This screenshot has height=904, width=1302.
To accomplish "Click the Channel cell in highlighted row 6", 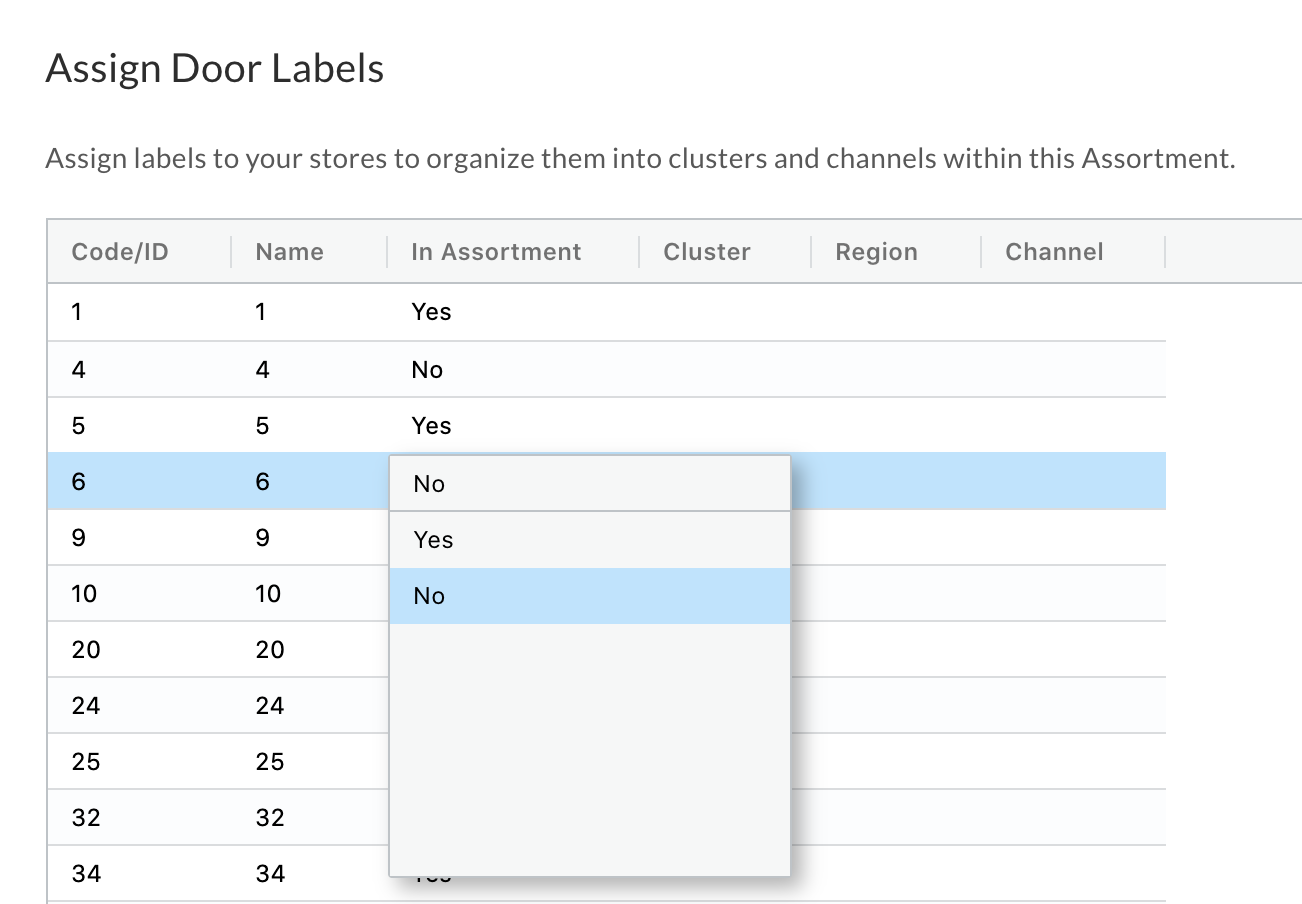I will tap(1072, 482).
